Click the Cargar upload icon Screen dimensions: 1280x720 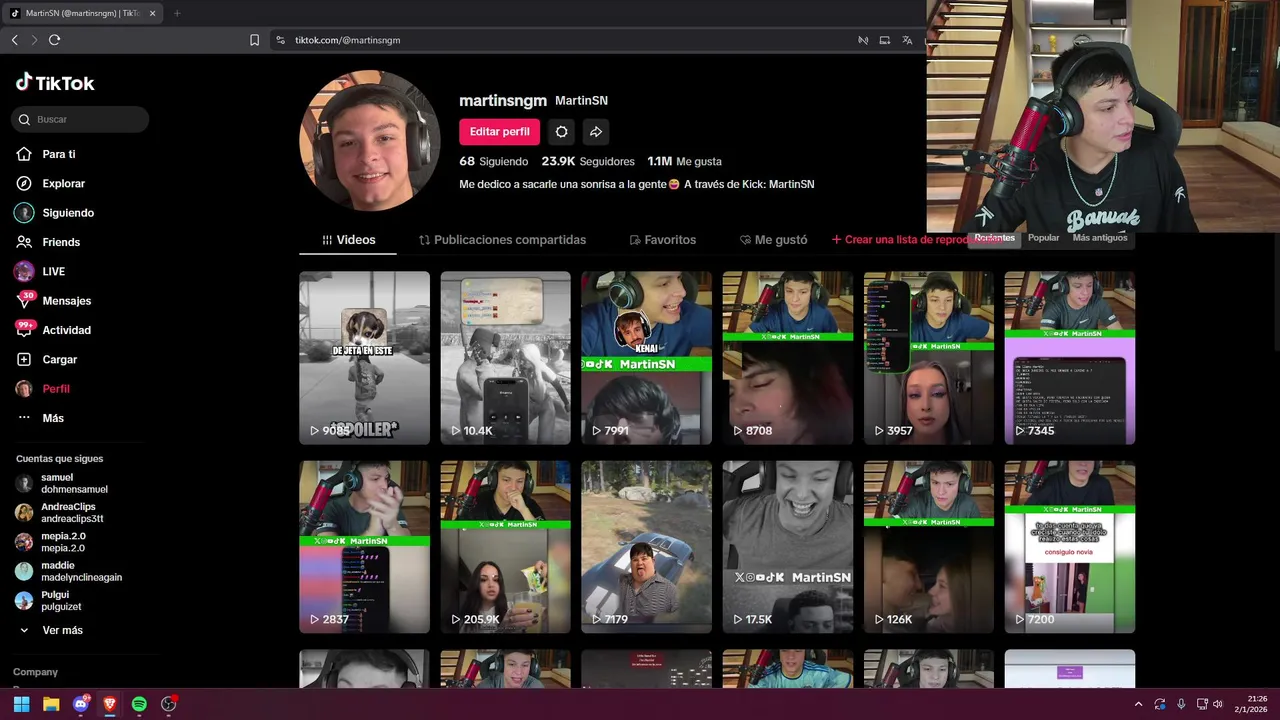(24, 359)
